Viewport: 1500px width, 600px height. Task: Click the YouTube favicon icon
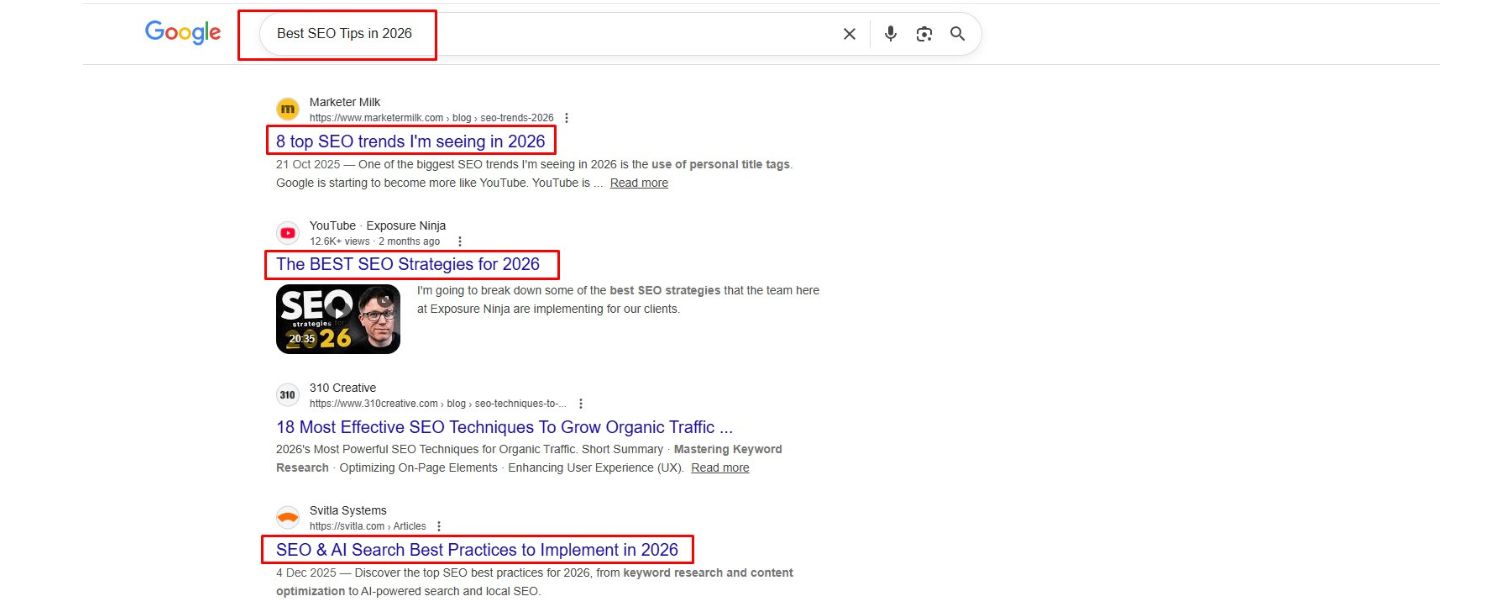point(288,233)
